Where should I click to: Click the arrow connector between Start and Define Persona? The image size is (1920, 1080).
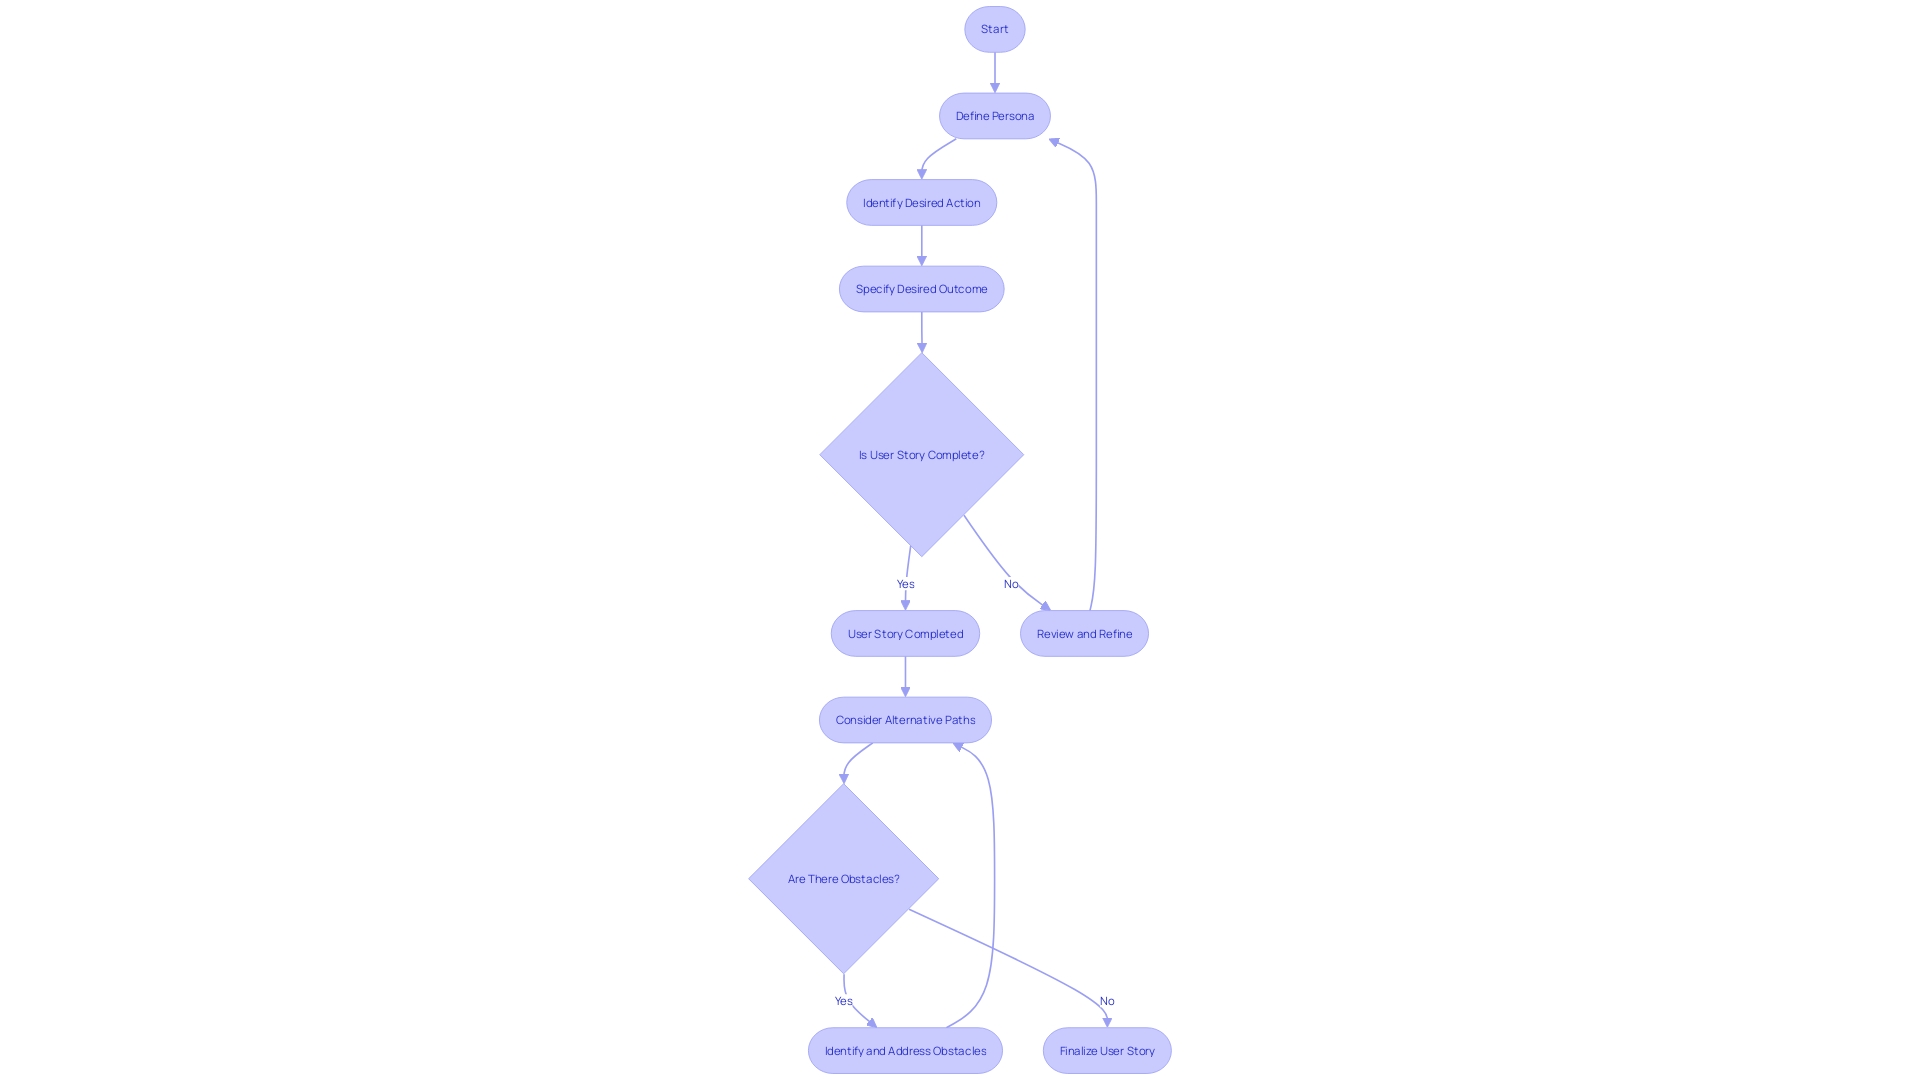tap(994, 71)
